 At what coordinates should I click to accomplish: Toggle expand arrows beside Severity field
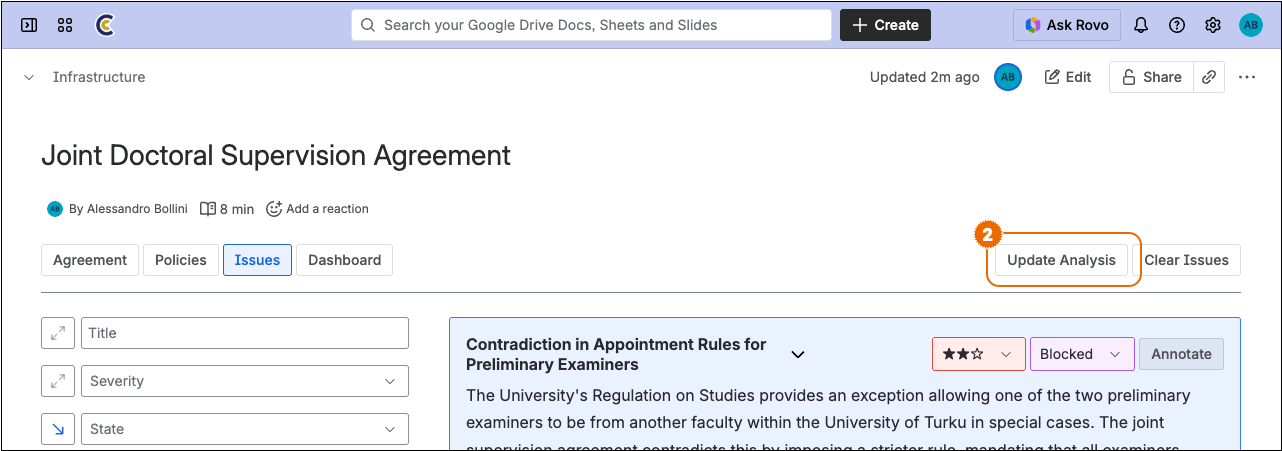[58, 381]
